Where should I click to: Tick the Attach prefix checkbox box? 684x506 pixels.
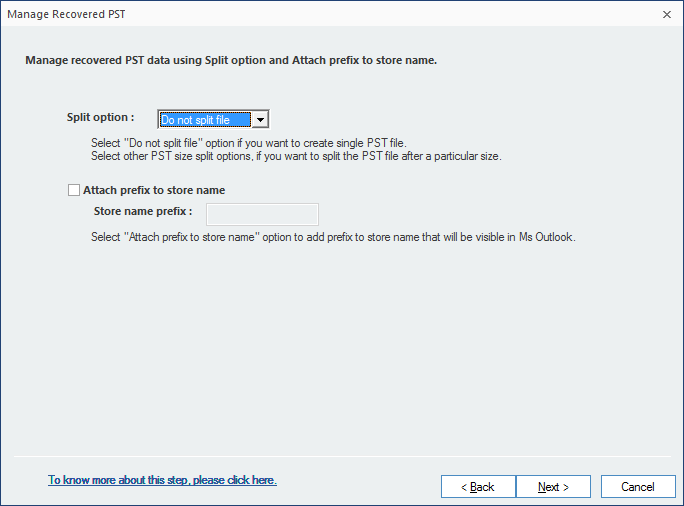tap(73, 190)
